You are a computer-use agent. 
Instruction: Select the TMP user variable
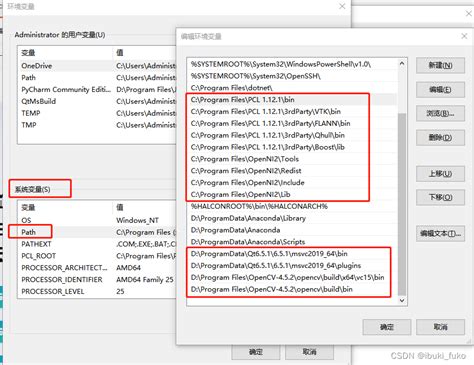97,125
